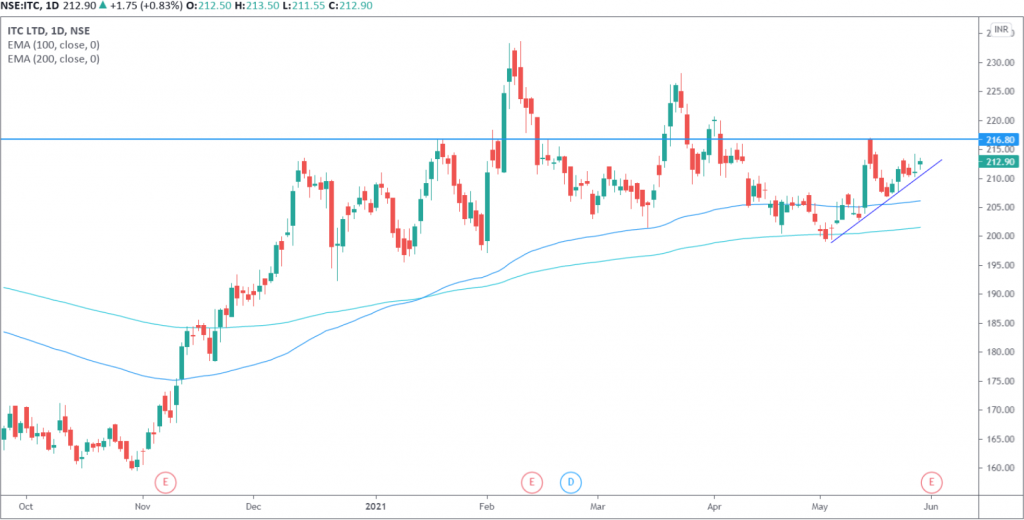
Task: Click the tallest green candle in early February
Action: [x=502, y=132]
